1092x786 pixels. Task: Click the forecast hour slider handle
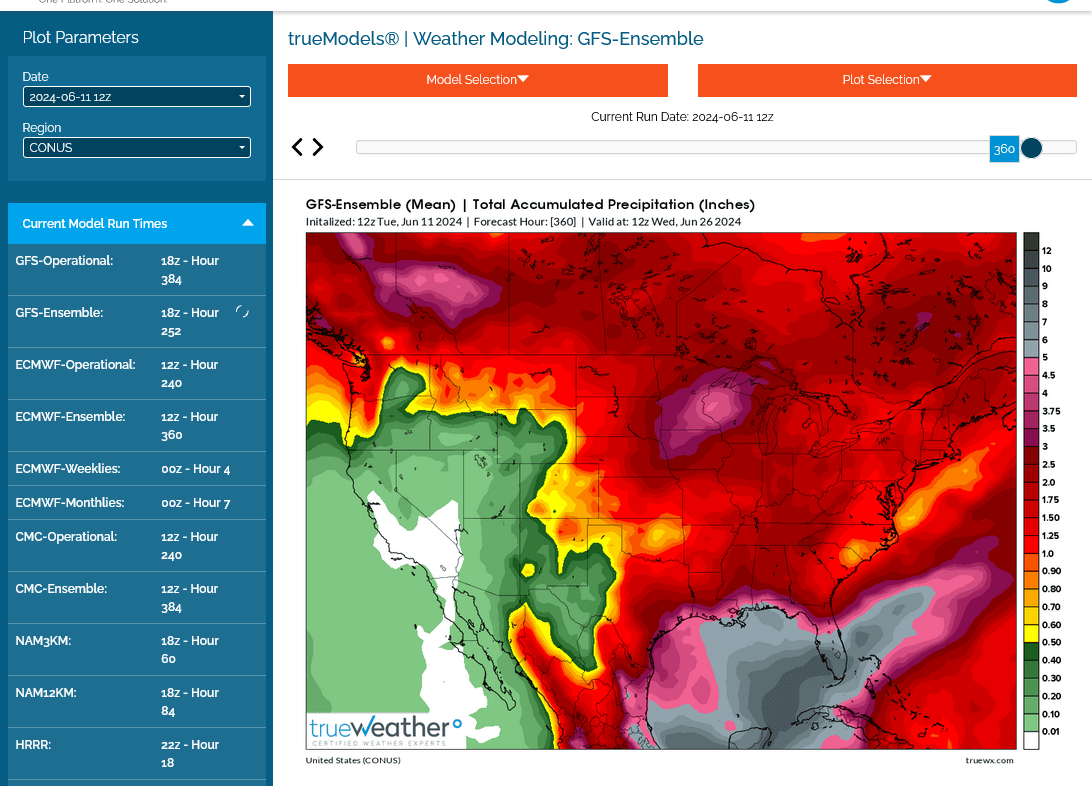[x=1031, y=148]
